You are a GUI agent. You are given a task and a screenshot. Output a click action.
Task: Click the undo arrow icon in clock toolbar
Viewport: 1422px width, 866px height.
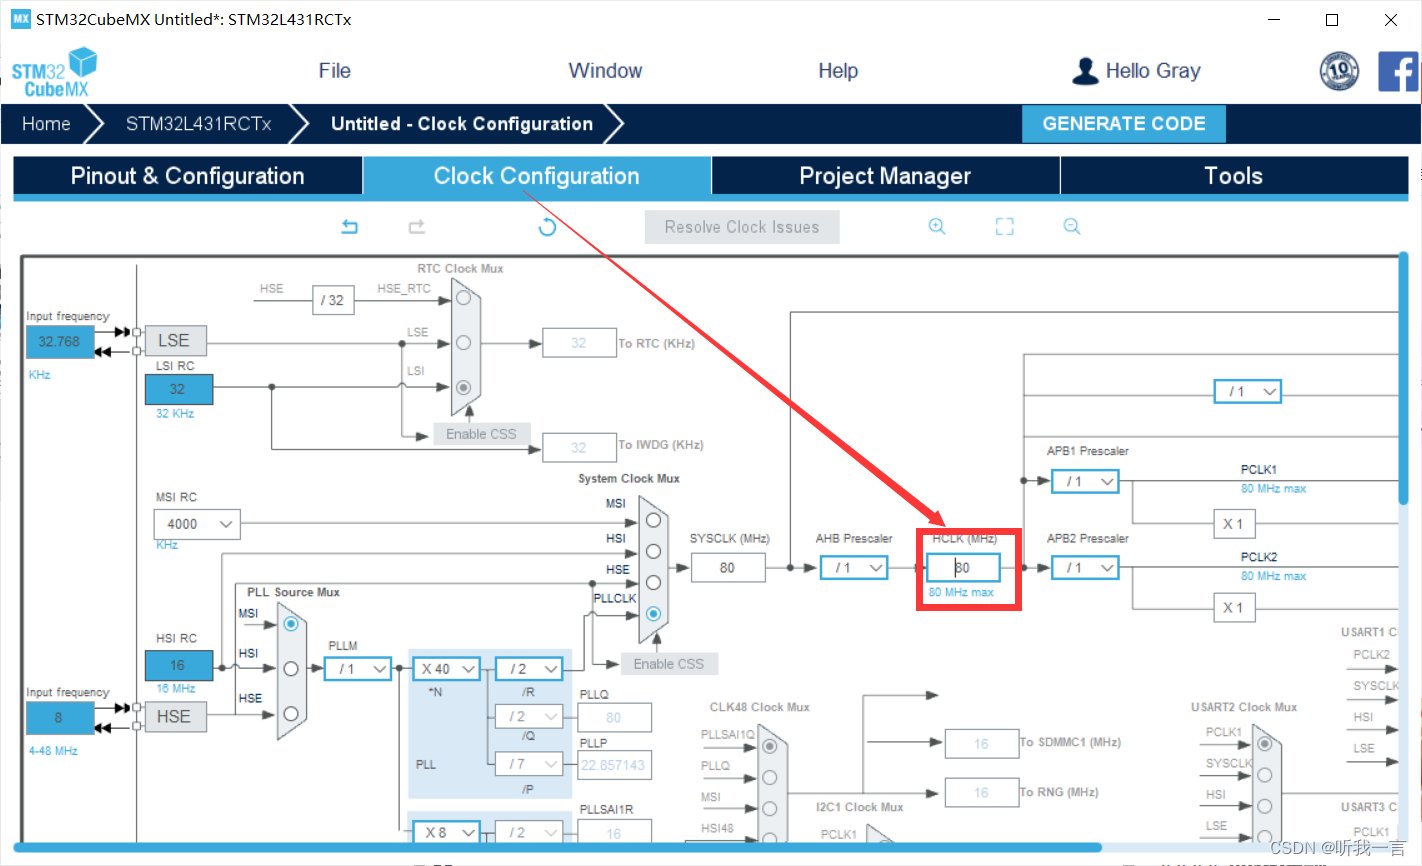(349, 227)
